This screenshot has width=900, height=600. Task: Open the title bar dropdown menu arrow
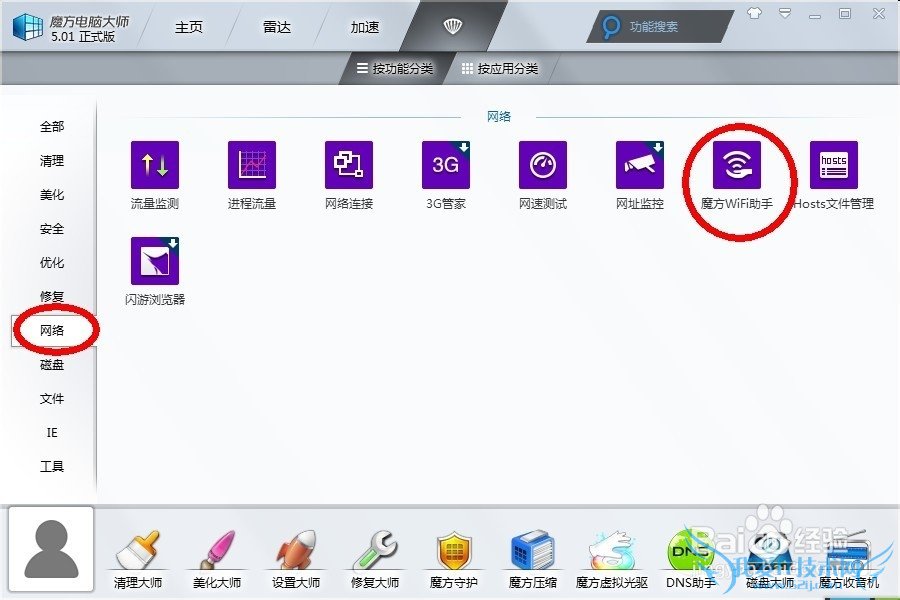pyautogui.click(x=785, y=14)
